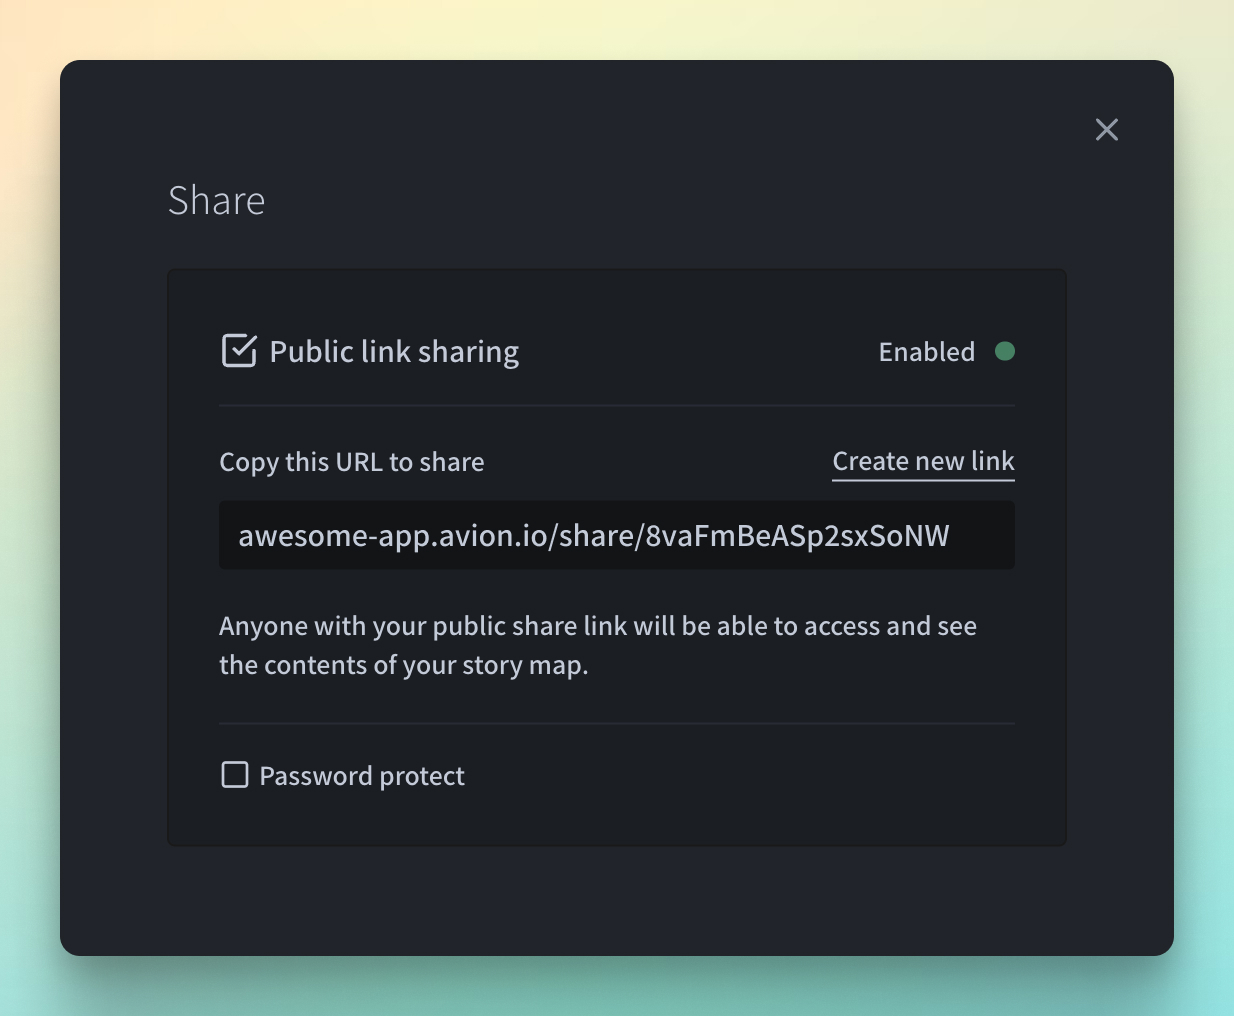The image size is (1234, 1016).
Task: Click the Password protect label text
Action: click(362, 776)
